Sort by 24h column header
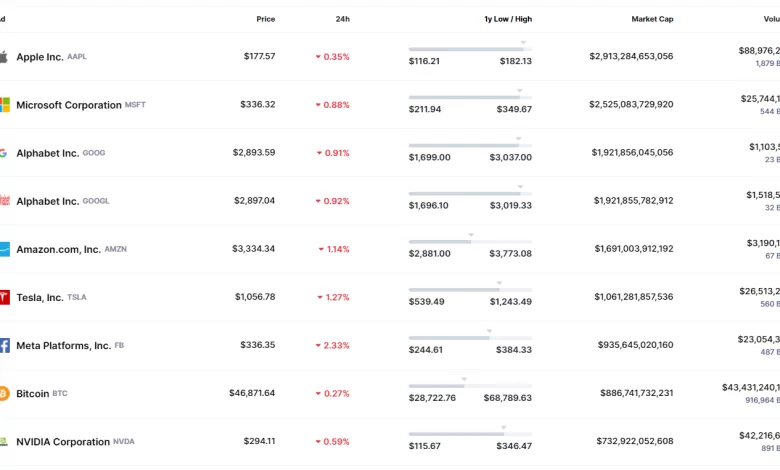 pos(342,19)
